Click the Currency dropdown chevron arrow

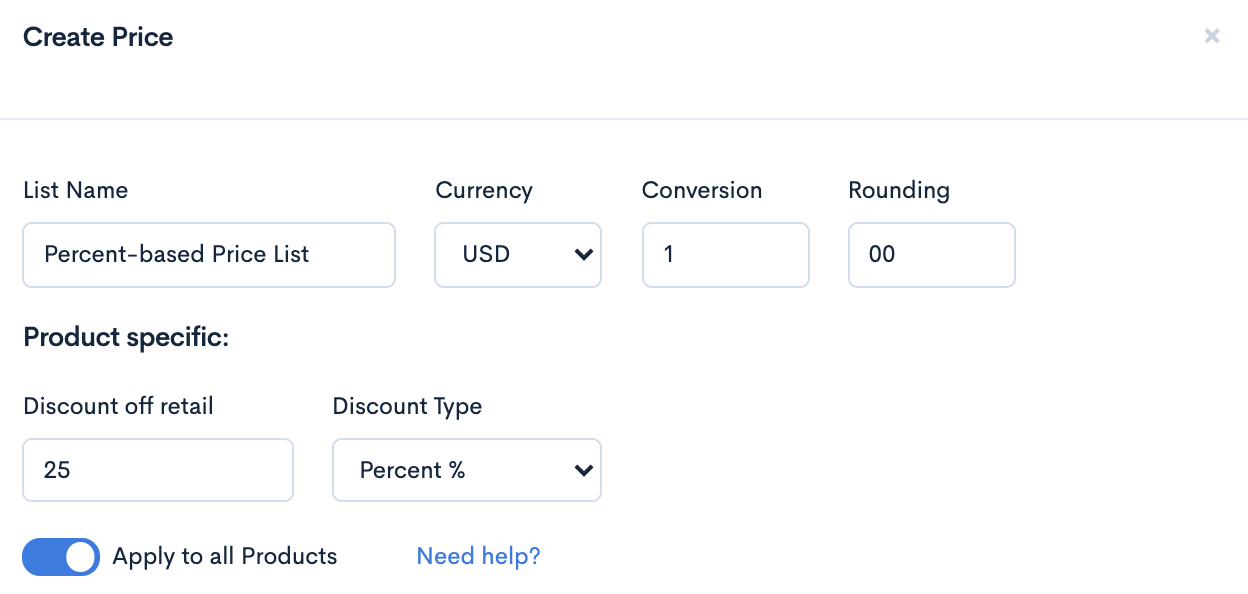[584, 255]
